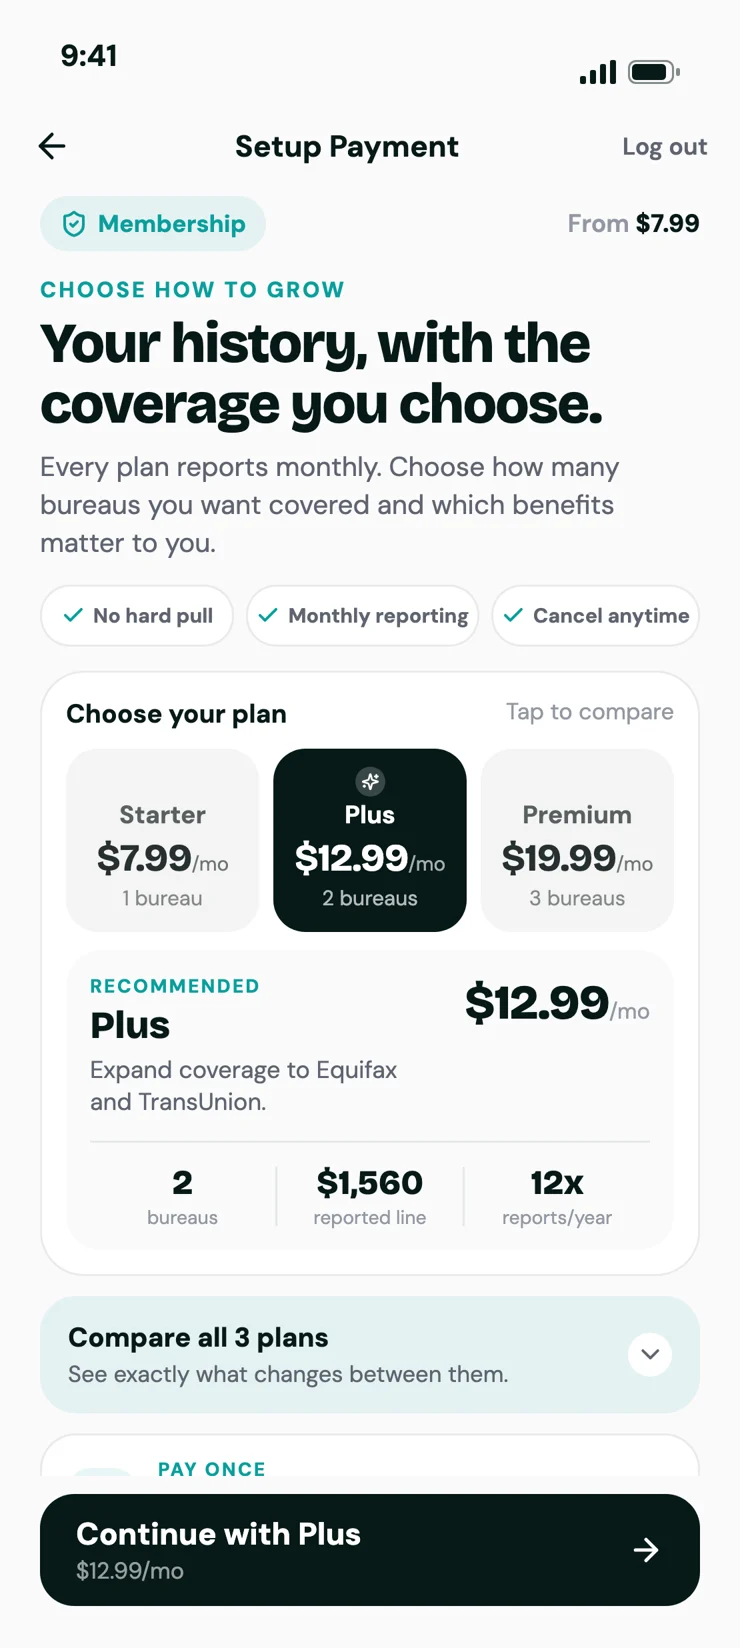Tap the sparkle icon on Plus card
This screenshot has height=1648, width=740.
coord(370,781)
